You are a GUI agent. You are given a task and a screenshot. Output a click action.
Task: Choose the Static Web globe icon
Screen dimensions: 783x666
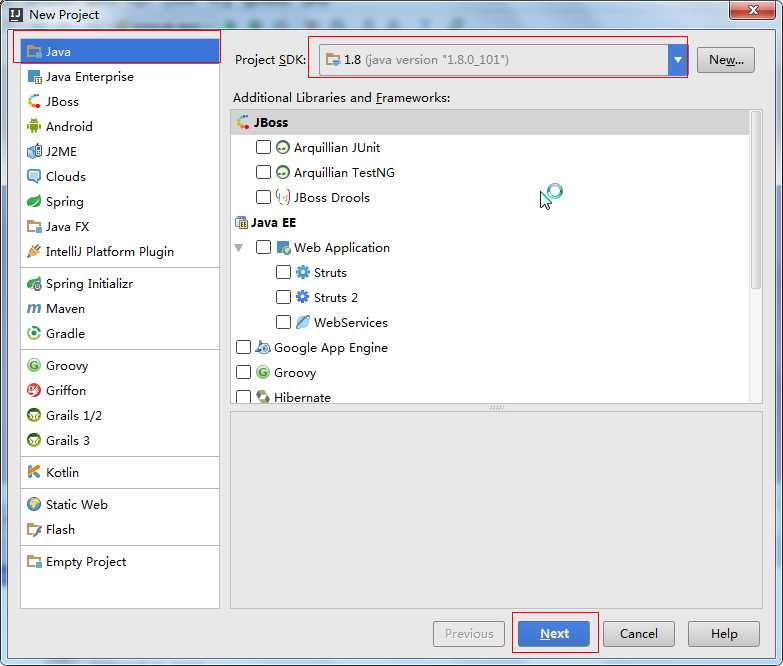[34, 504]
